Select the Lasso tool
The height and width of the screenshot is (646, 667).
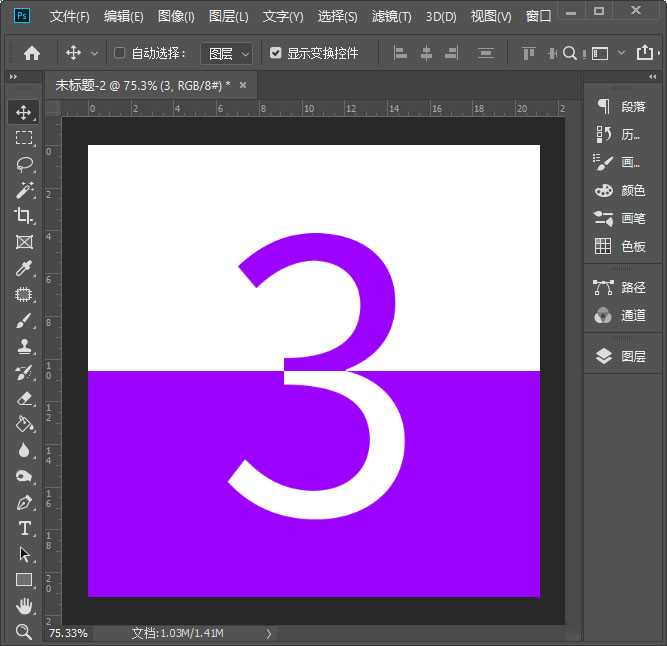tap(24, 164)
